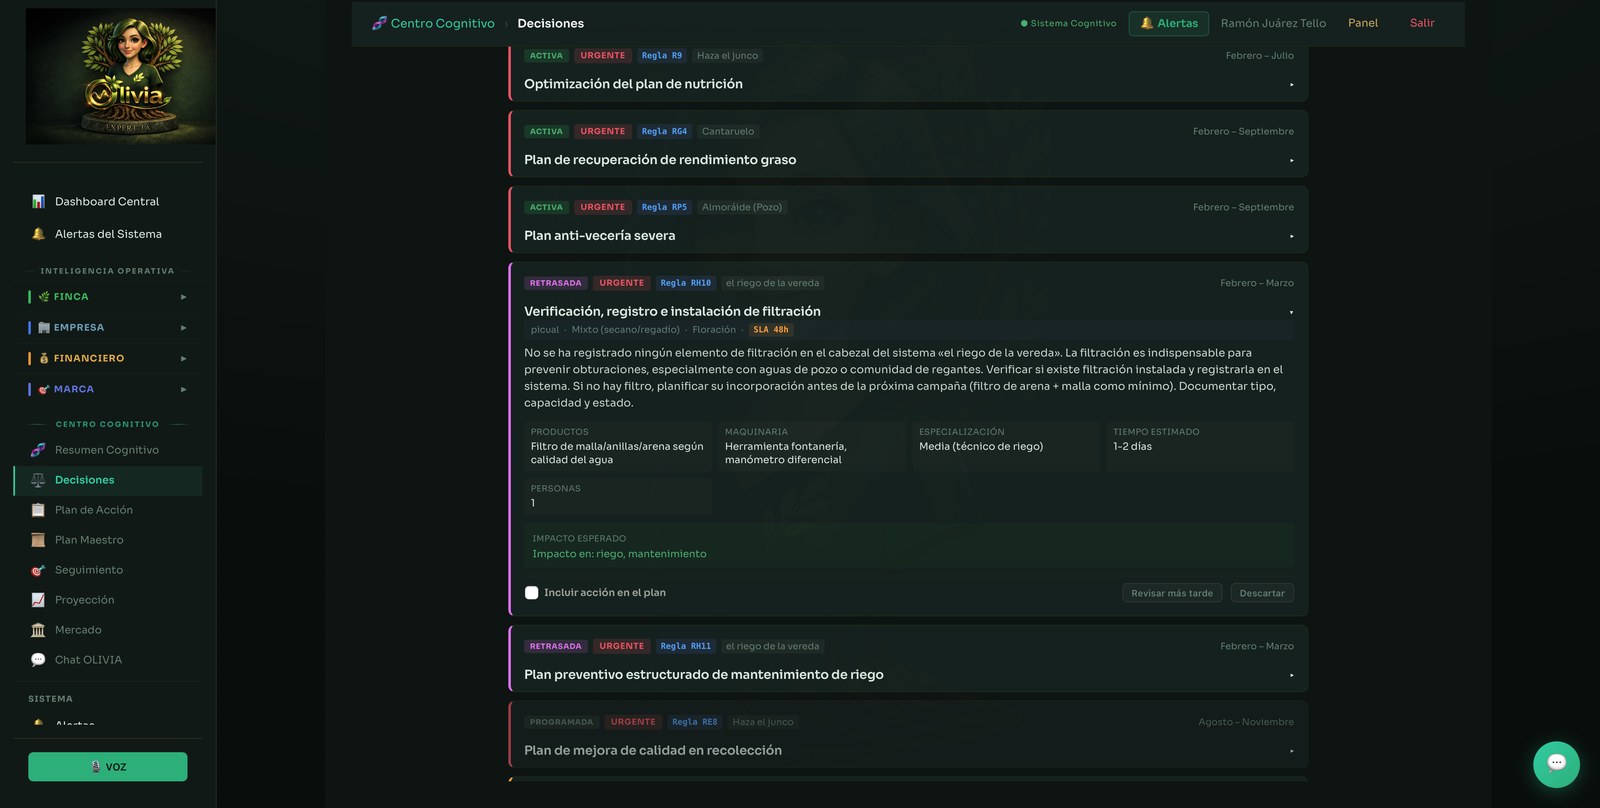Select Decisiones in the sidebar
This screenshot has height=808, width=1600.
108,480
